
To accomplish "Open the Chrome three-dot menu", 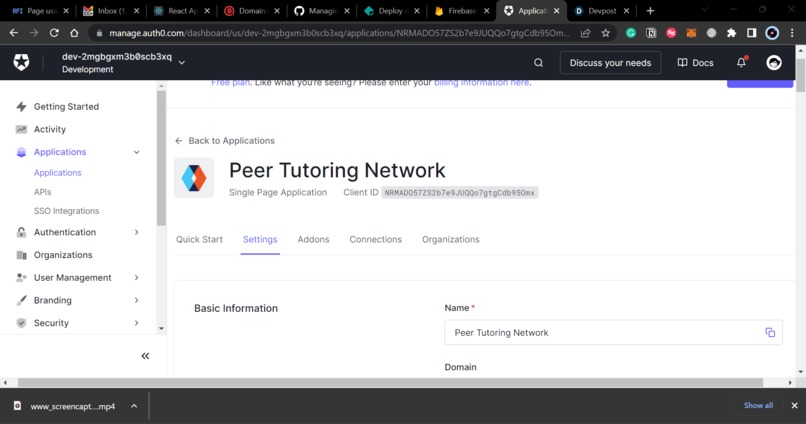I will point(792,33).
